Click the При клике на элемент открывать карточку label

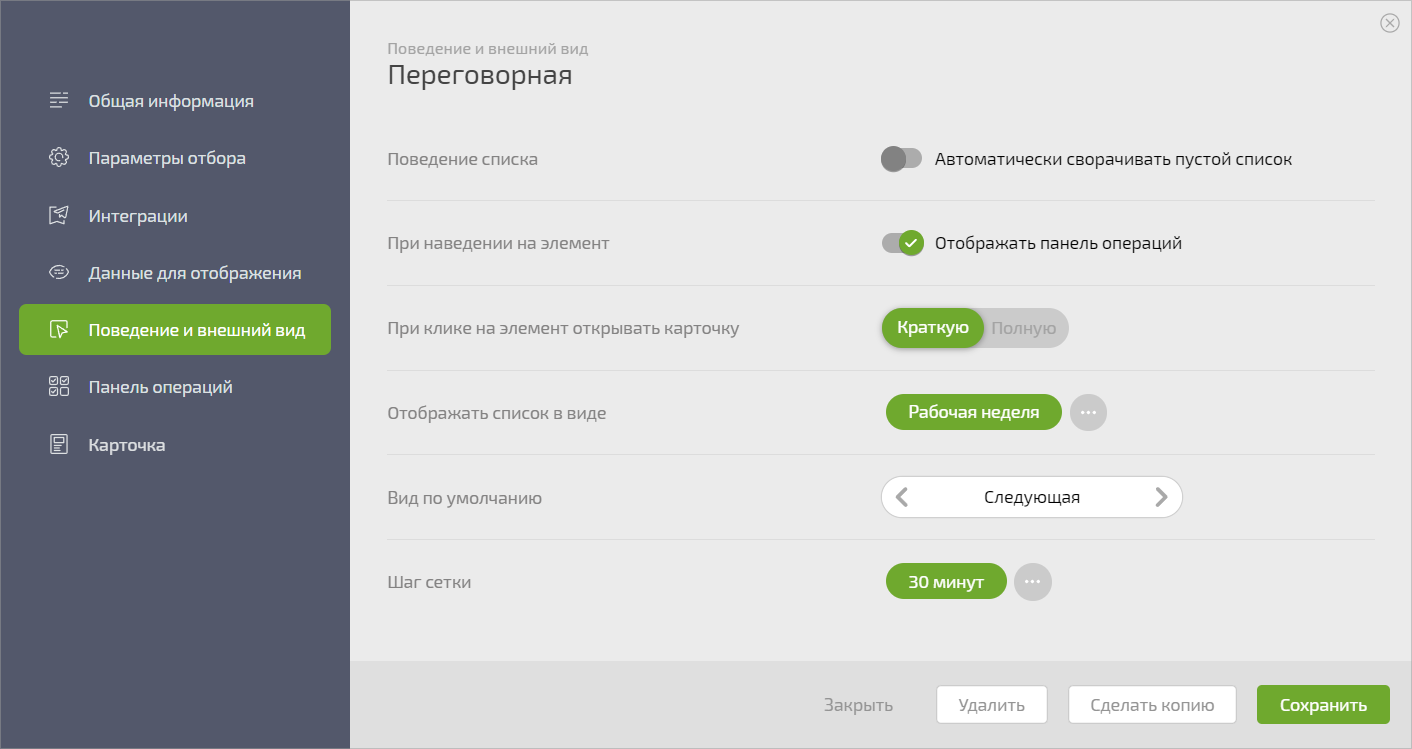(563, 328)
